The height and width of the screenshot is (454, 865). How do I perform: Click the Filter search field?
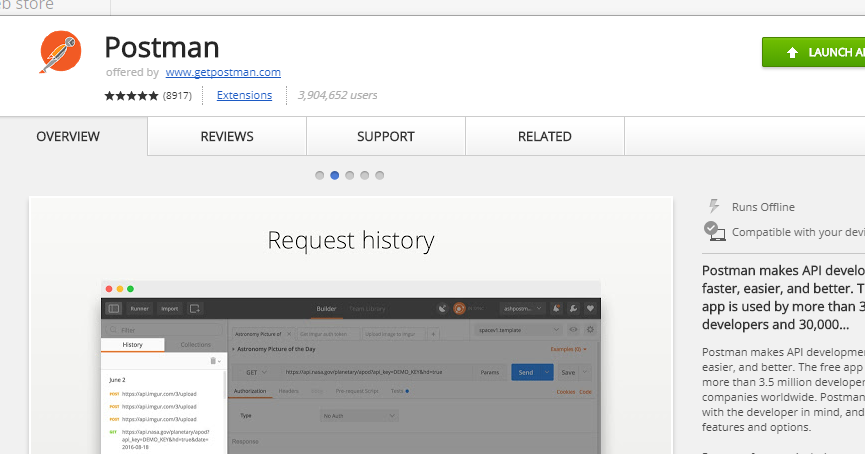pyautogui.click(x=164, y=330)
